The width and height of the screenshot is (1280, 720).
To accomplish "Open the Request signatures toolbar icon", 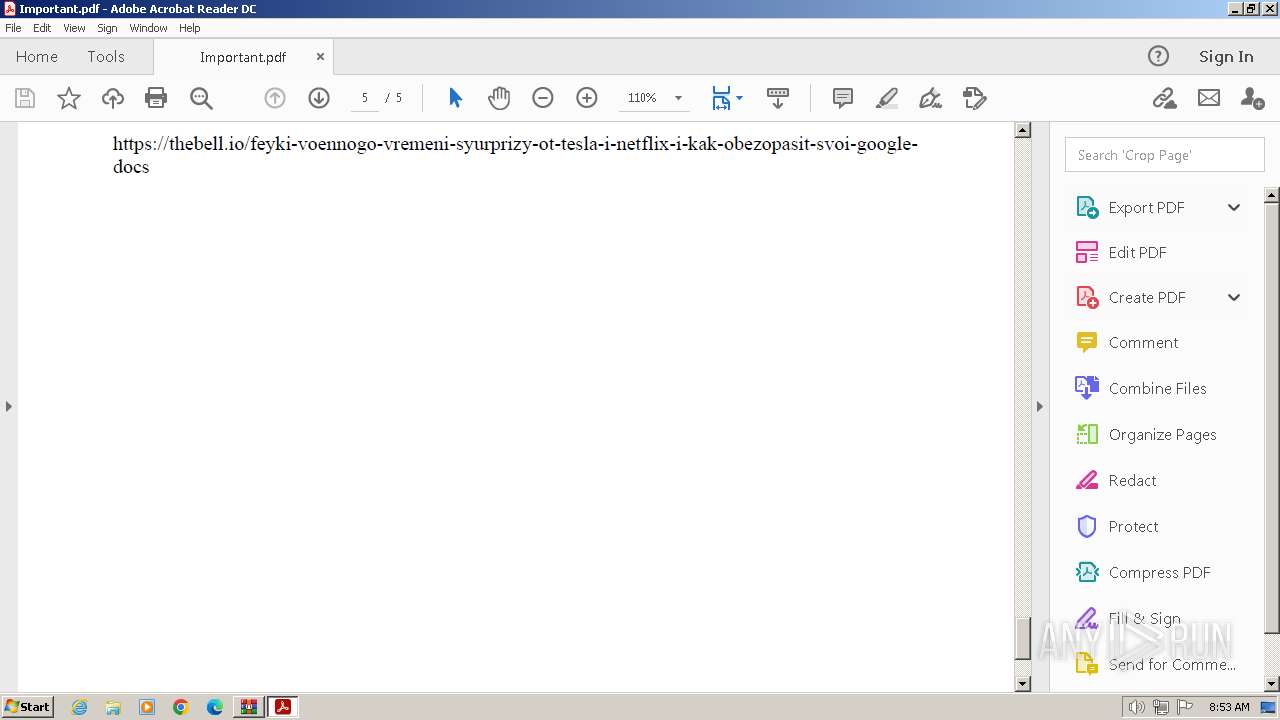I will point(974,98).
